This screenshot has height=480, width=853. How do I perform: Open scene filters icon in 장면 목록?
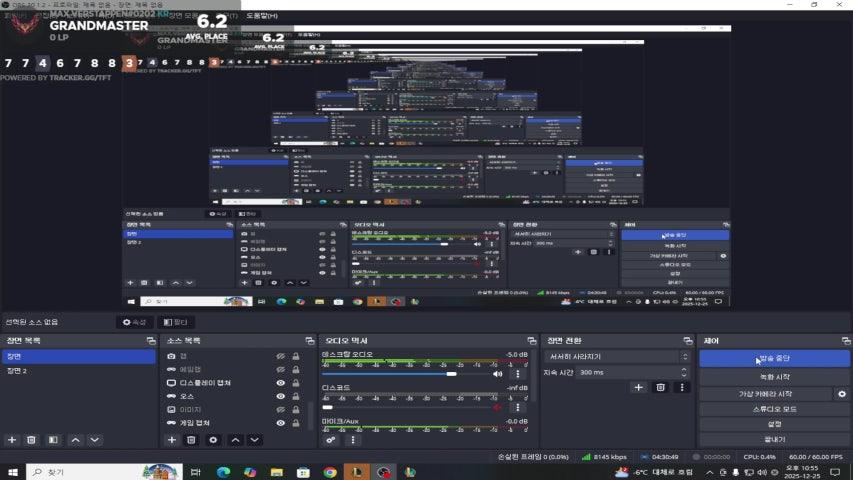point(53,440)
